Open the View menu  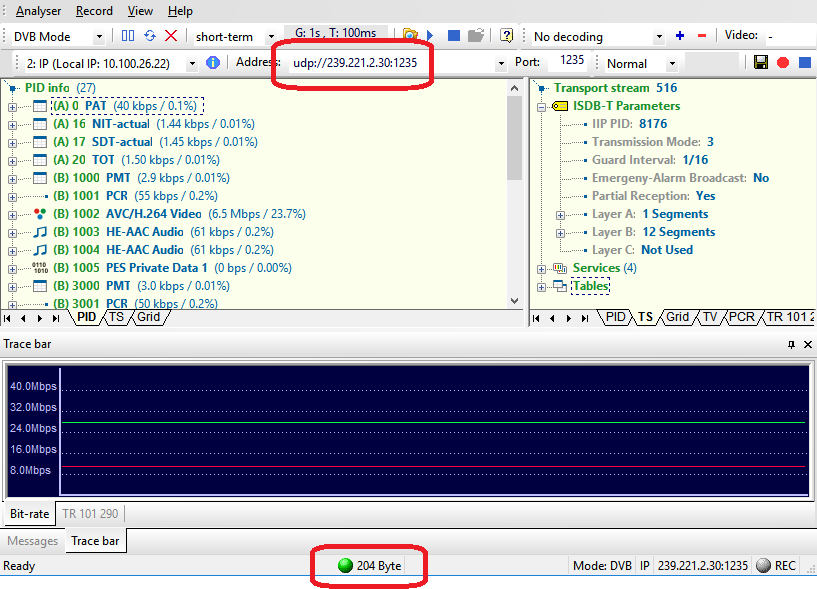click(140, 11)
